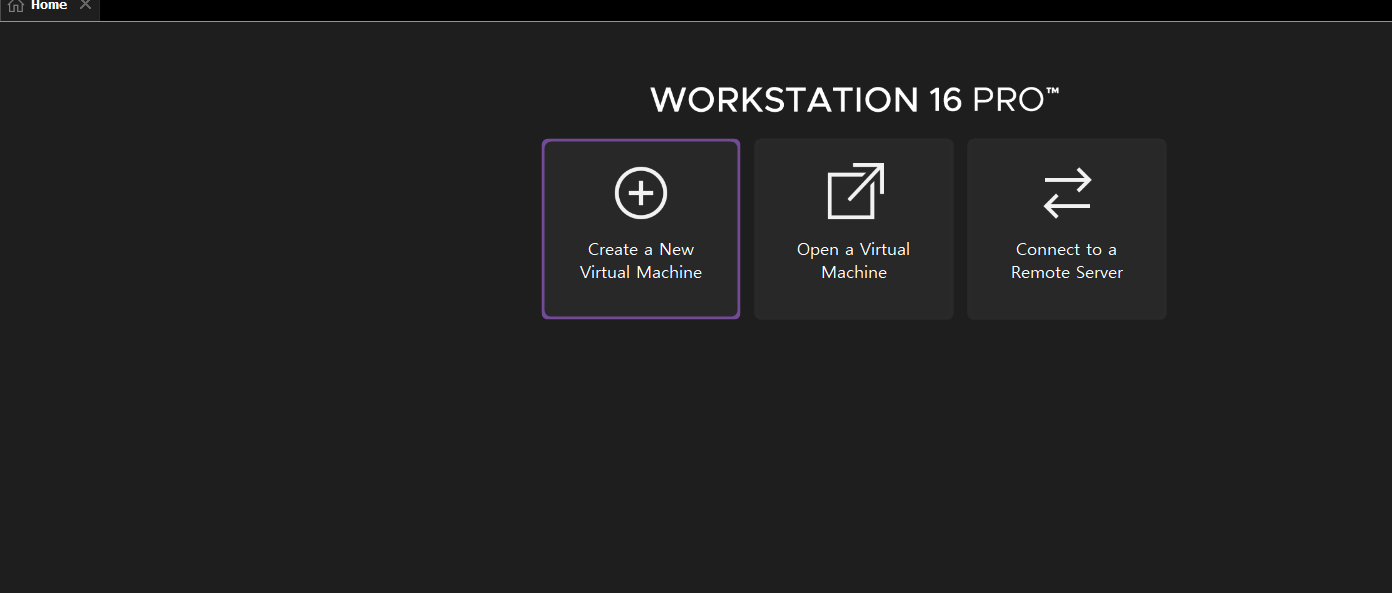
Task: Close the Home tab with its X
Action: (x=86, y=5)
